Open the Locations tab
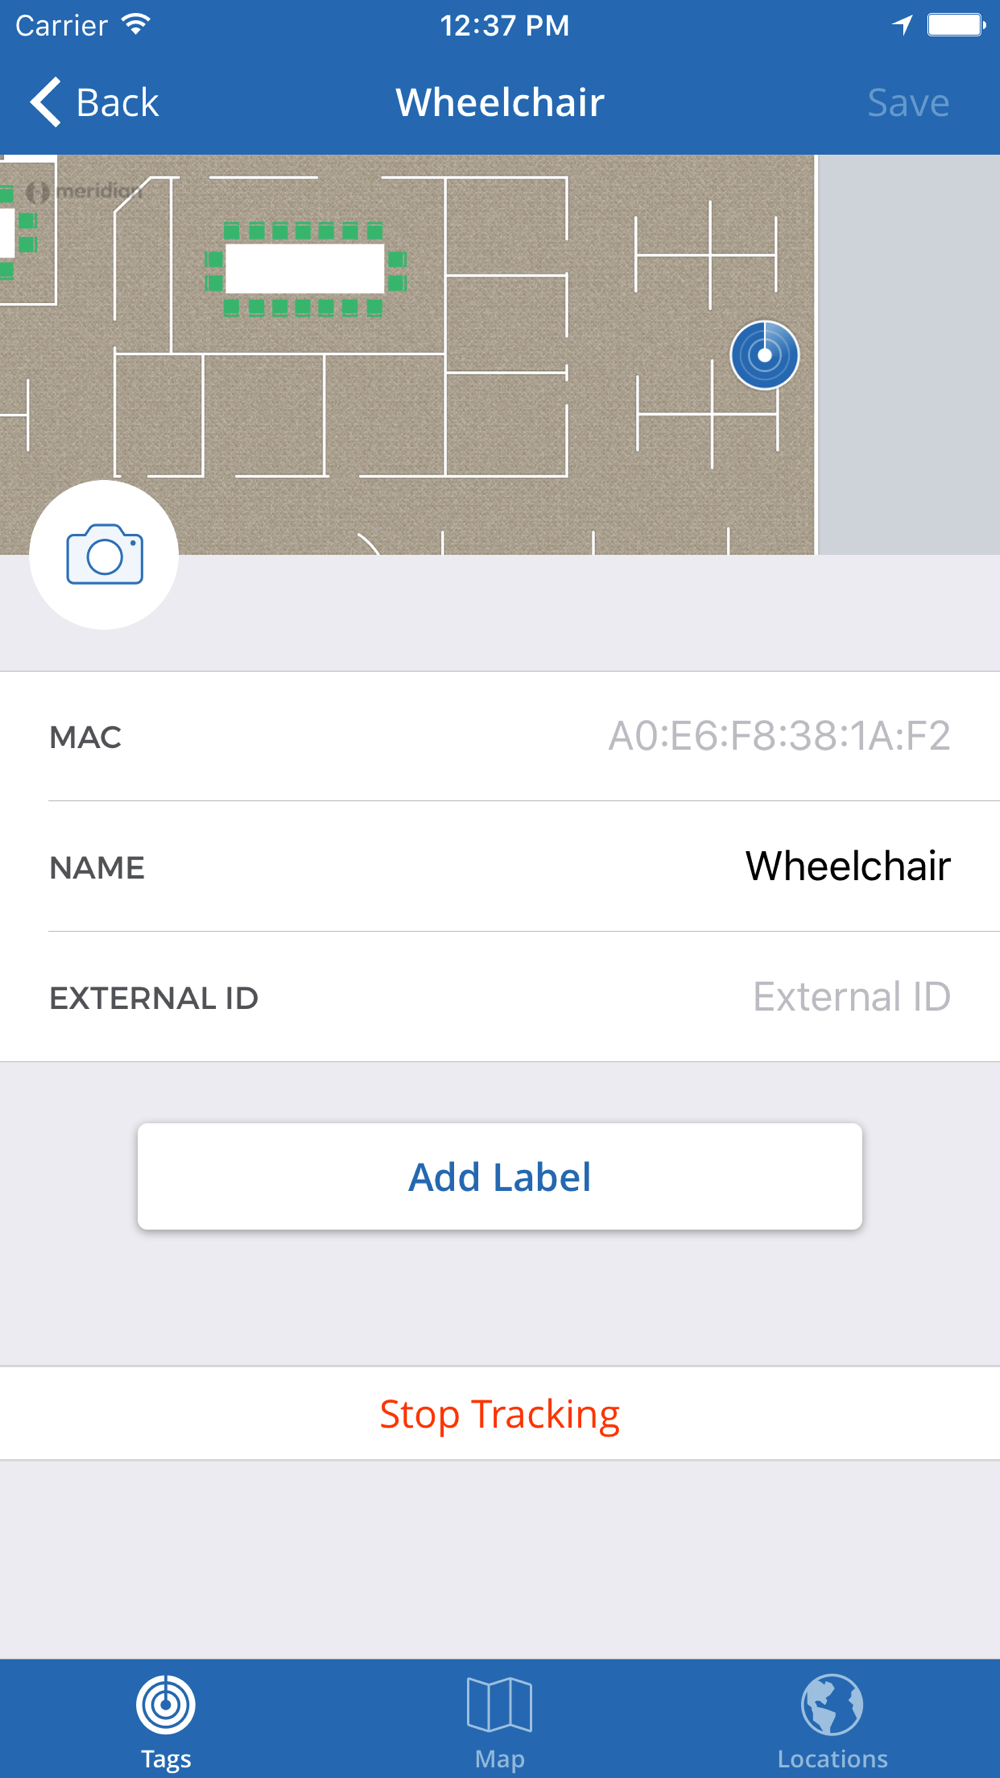1000x1778 pixels. click(832, 1719)
